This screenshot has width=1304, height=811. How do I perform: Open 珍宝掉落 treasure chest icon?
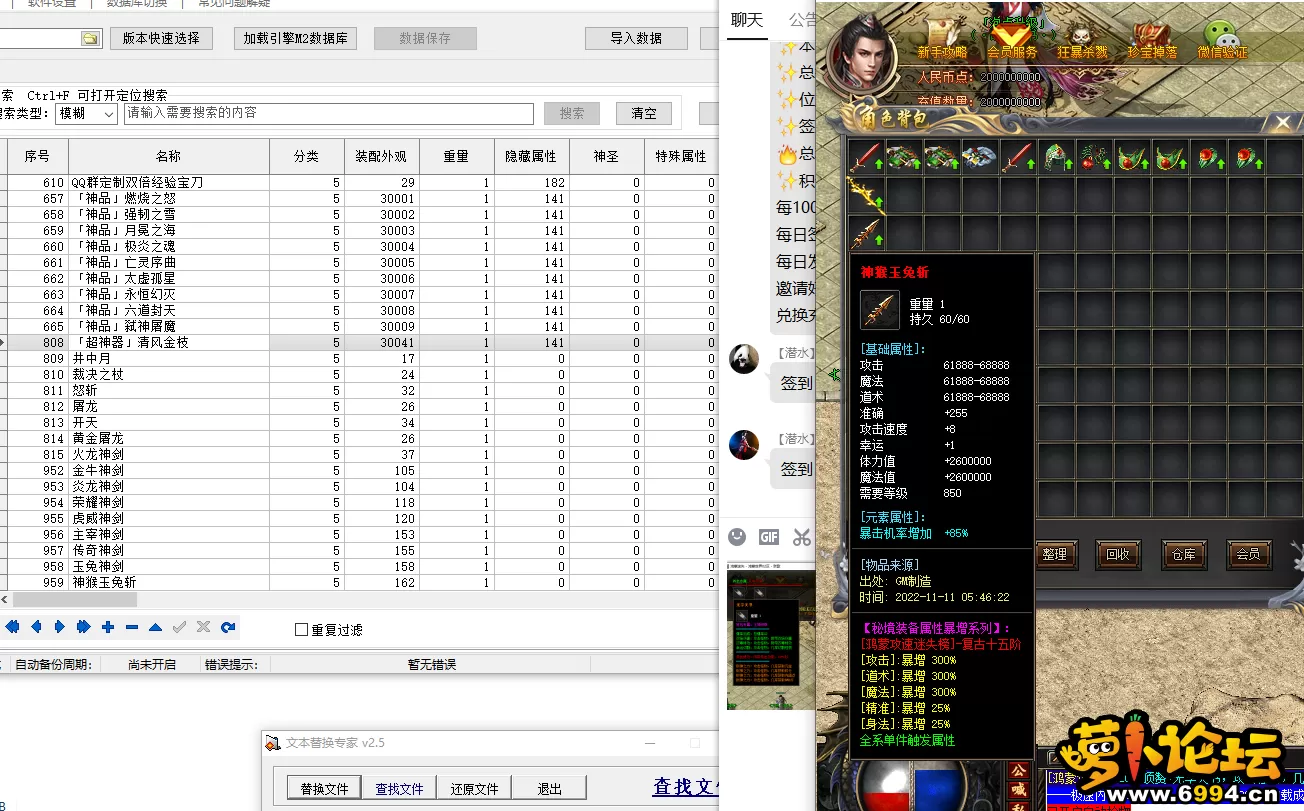1152,41
